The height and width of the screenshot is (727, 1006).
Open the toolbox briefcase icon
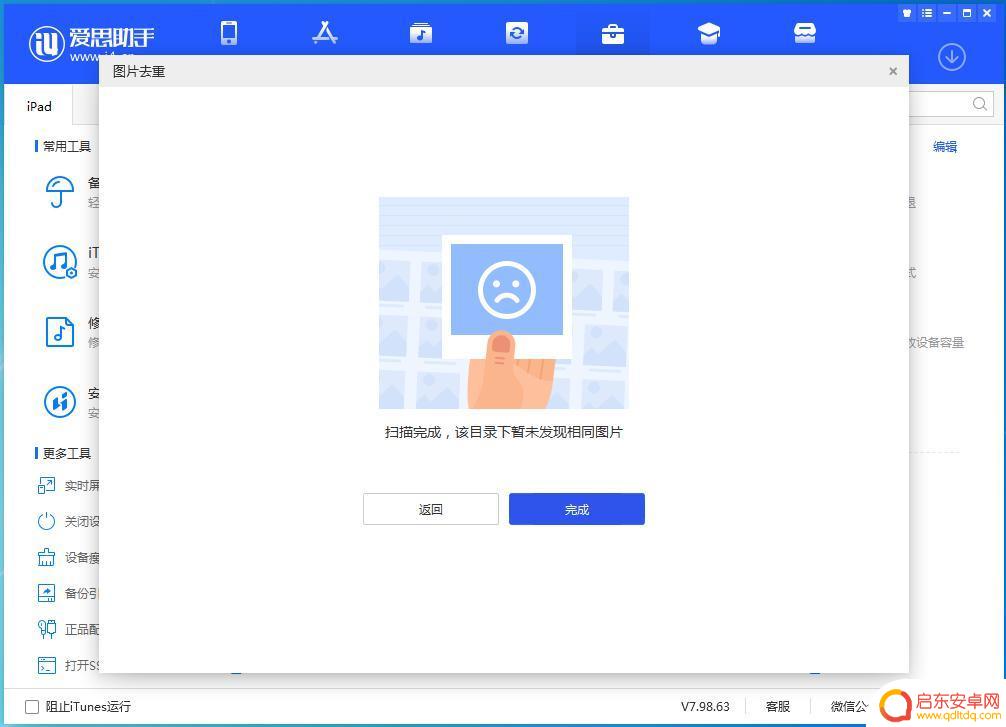pos(613,33)
